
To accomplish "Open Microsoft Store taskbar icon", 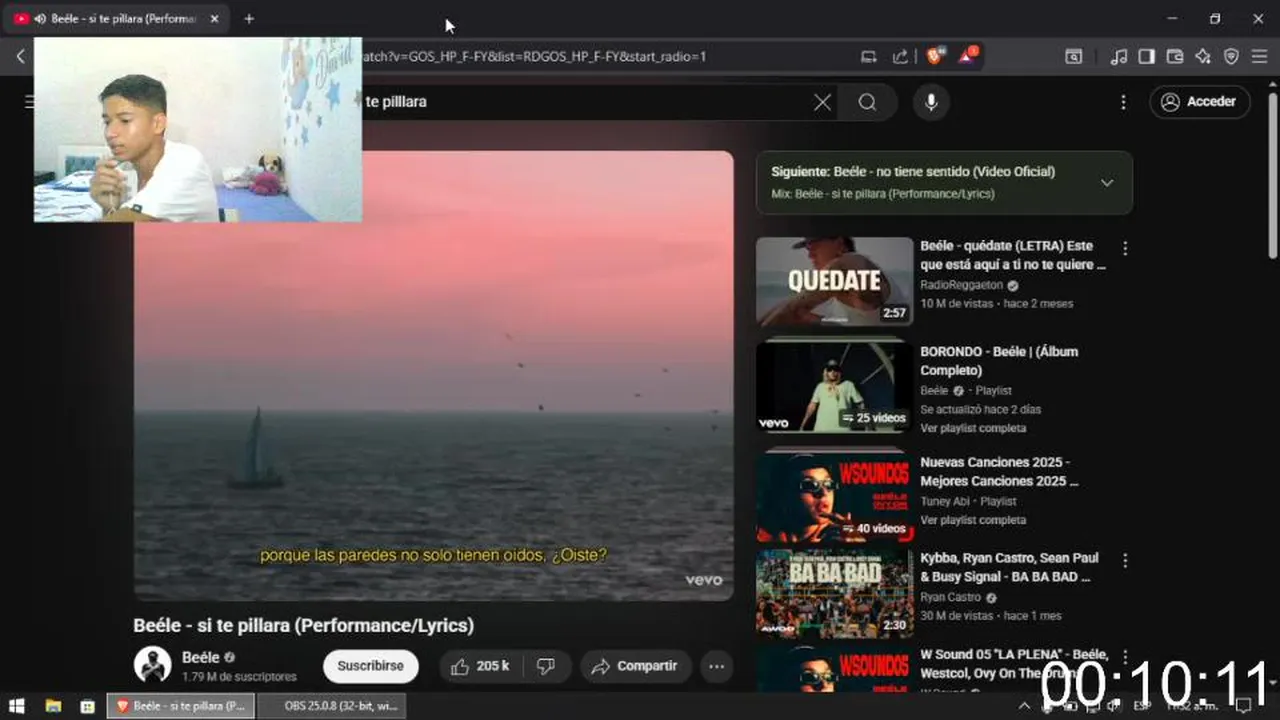I will (x=87, y=706).
